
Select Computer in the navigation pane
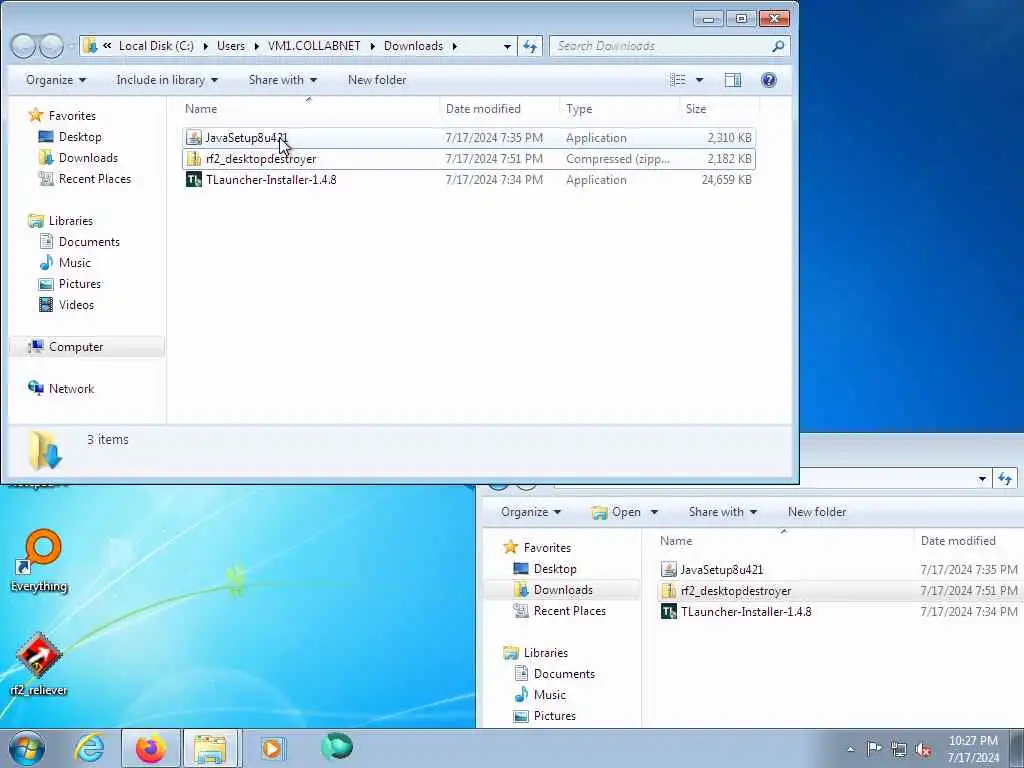coord(86,347)
